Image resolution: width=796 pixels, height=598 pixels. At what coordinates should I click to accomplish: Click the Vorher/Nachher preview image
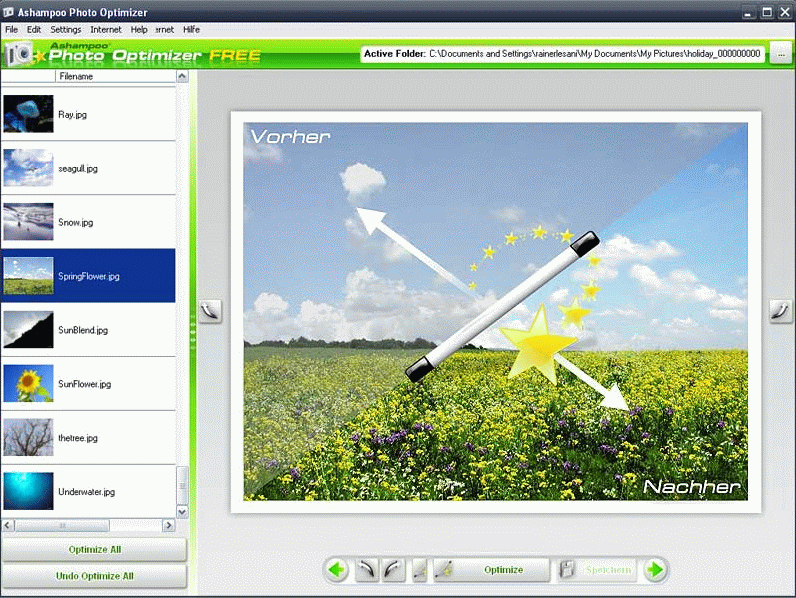click(x=495, y=312)
